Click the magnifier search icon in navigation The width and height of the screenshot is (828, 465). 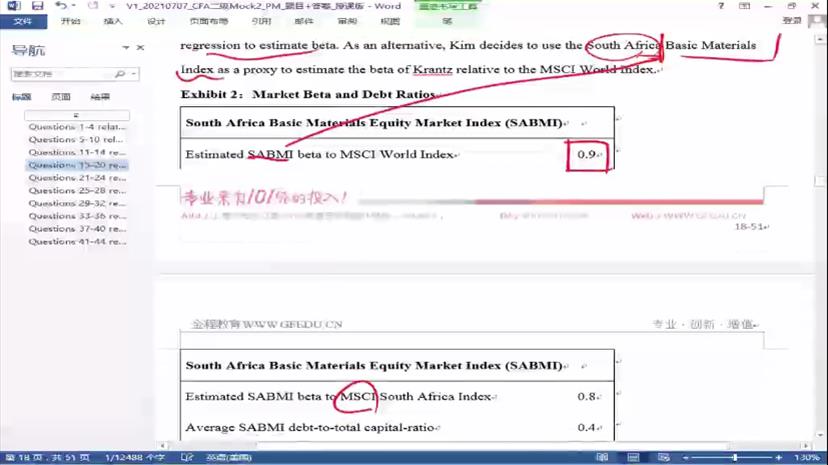tap(121, 74)
